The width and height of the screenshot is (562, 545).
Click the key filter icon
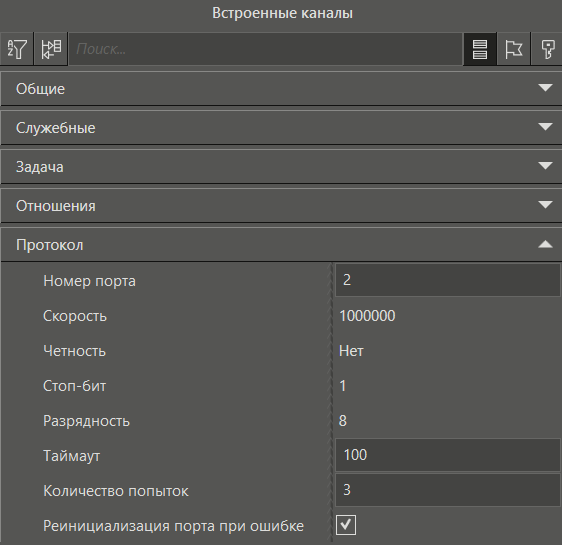pos(547,49)
